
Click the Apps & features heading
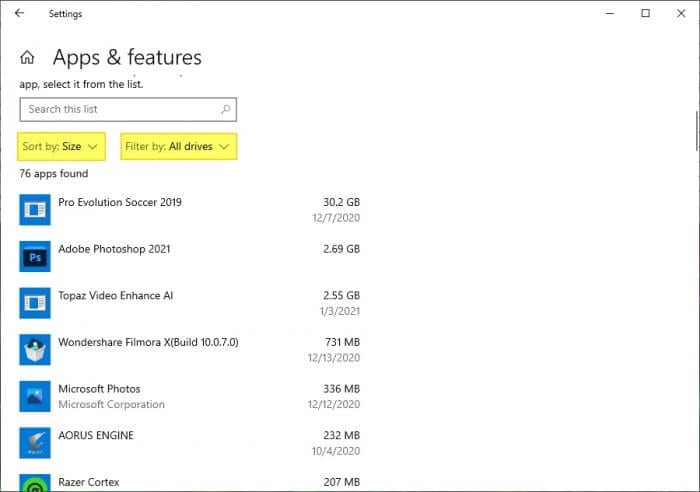(127, 58)
